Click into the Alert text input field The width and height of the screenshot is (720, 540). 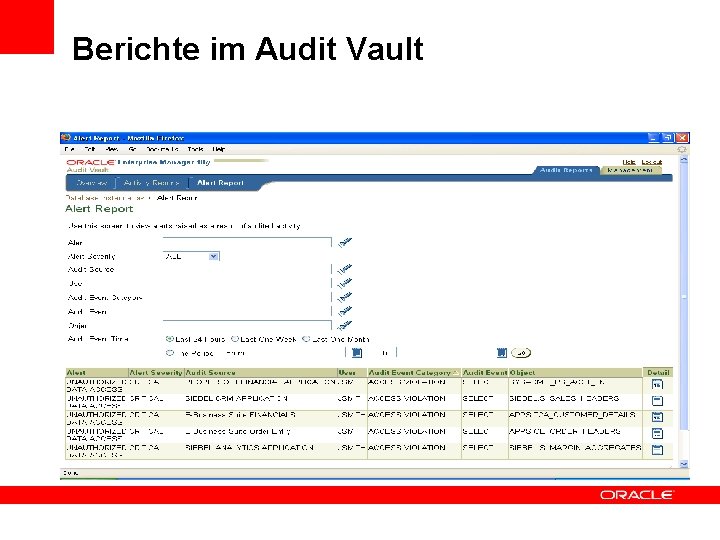coord(247,242)
